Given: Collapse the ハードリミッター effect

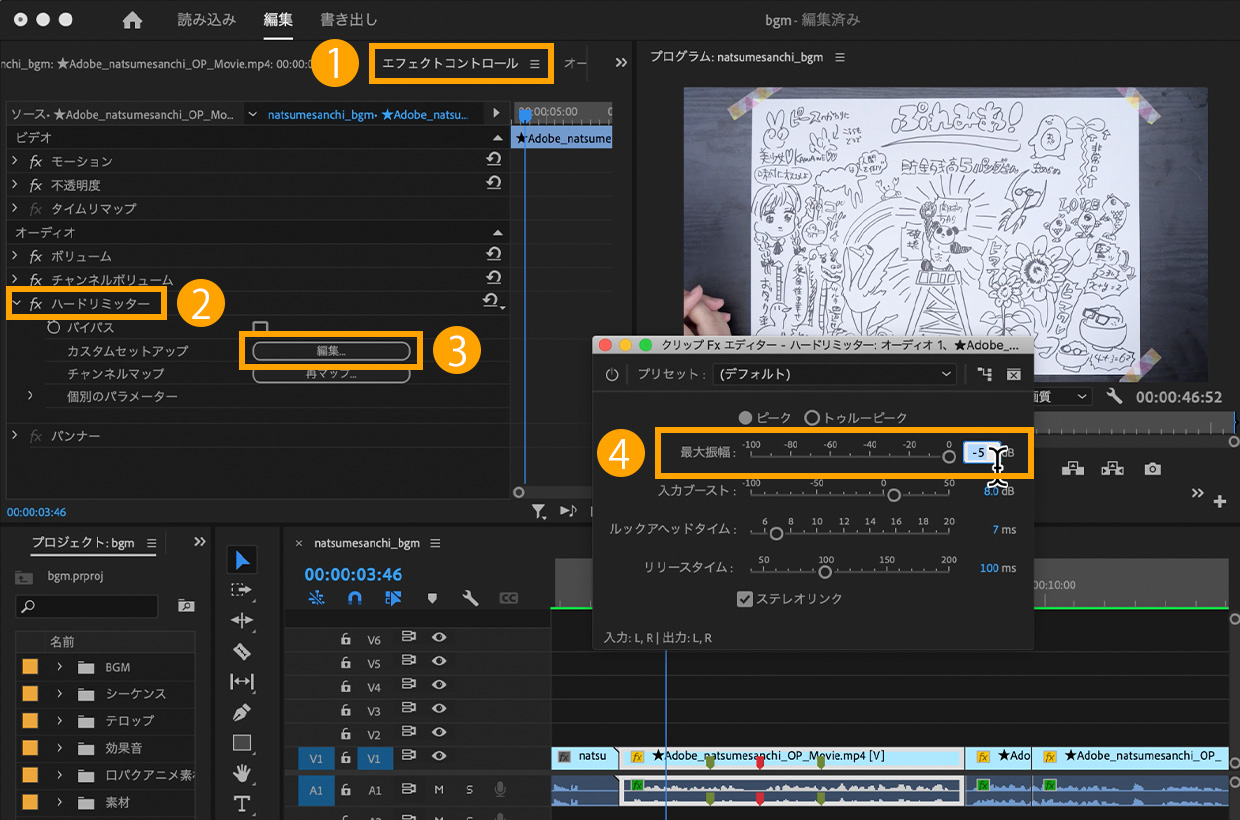Looking at the screenshot, I should pos(16,303).
